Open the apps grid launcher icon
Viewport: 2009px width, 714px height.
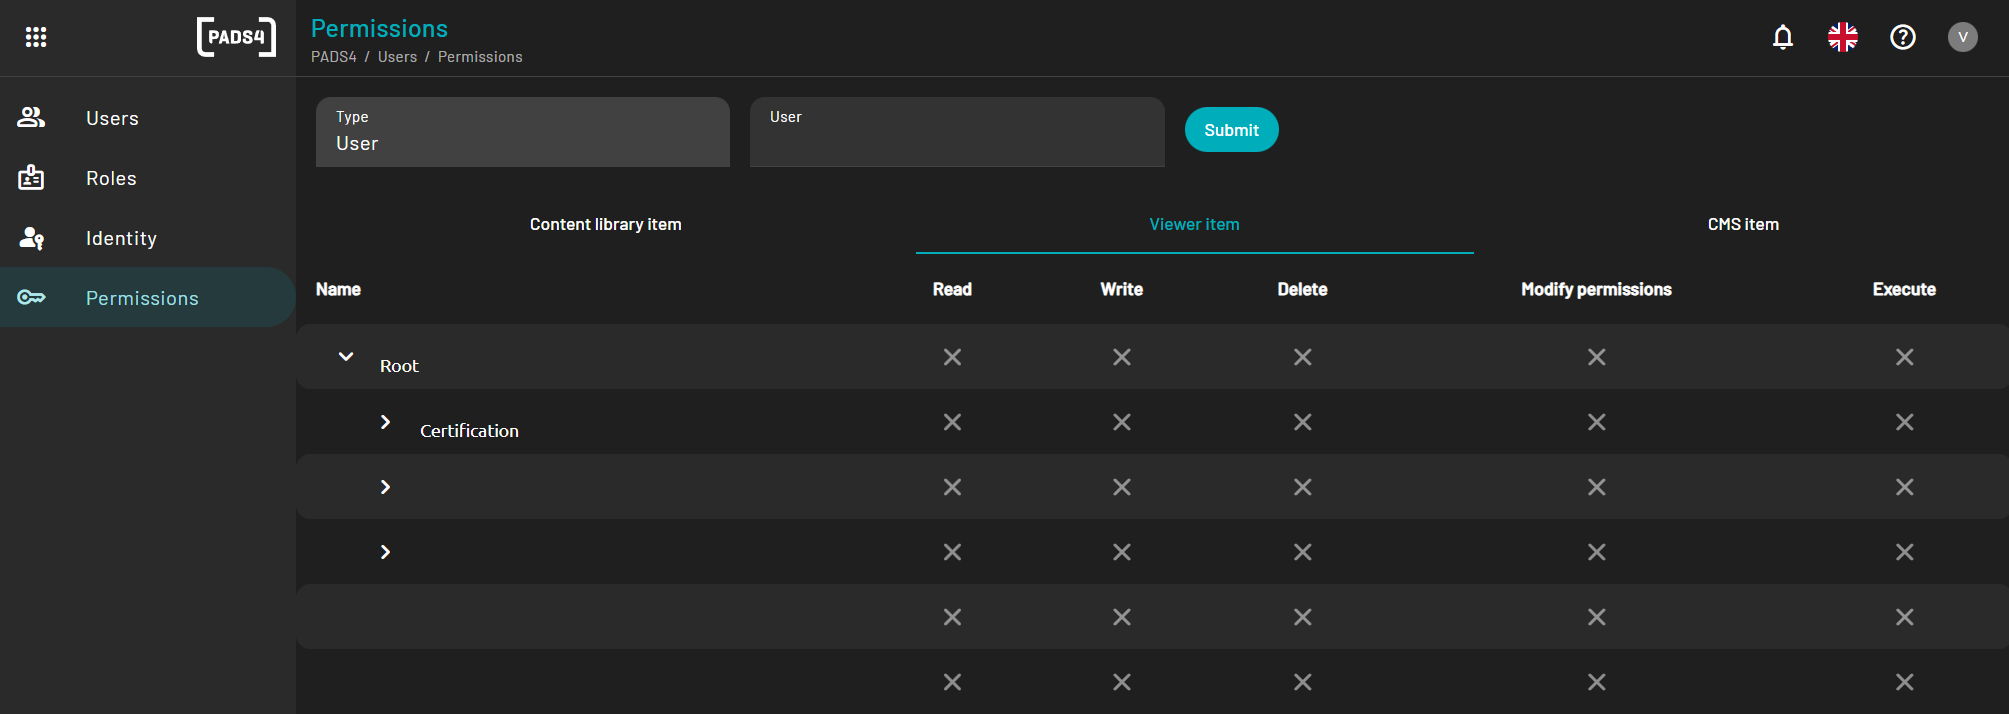pyautogui.click(x=36, y=37)
